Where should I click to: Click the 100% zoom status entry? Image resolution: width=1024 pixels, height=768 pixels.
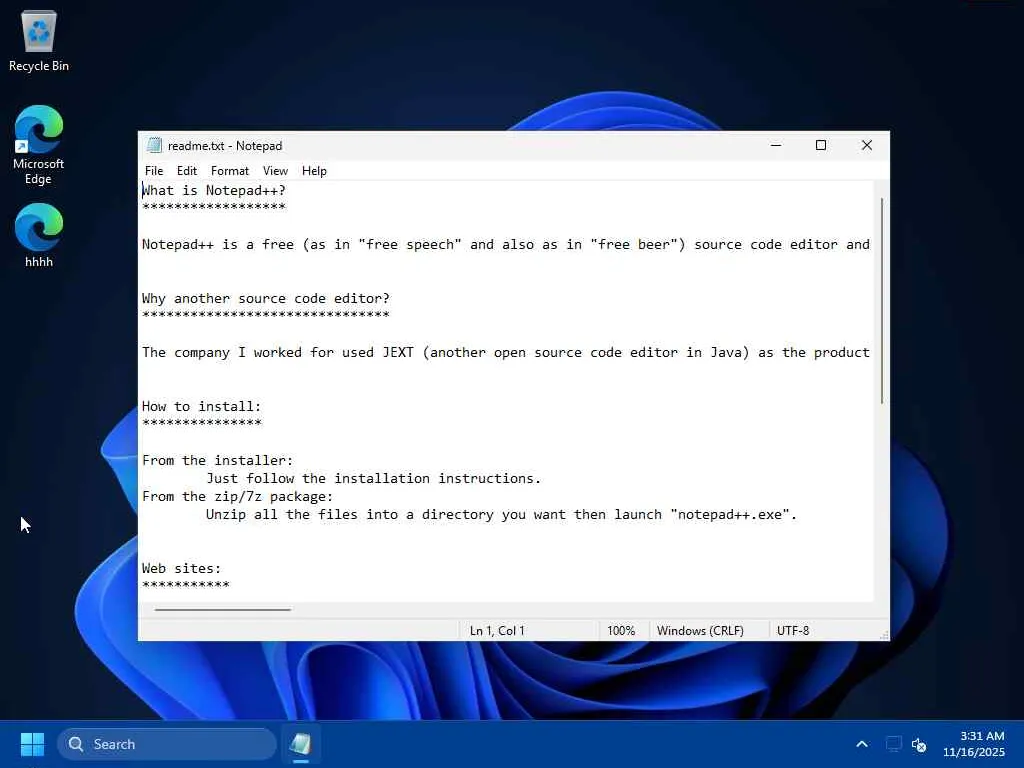coord(621,630)
